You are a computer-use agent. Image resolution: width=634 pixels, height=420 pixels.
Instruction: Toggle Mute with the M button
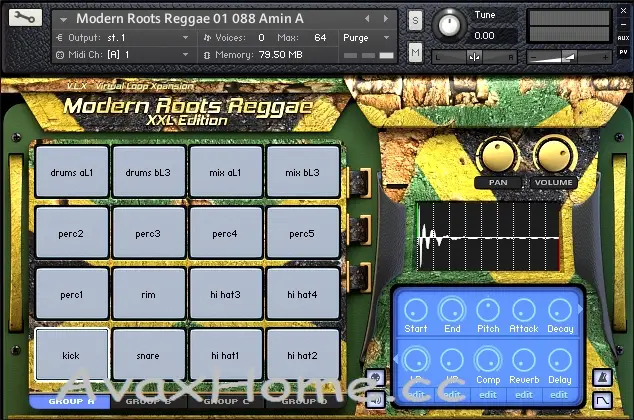[415, 52]
